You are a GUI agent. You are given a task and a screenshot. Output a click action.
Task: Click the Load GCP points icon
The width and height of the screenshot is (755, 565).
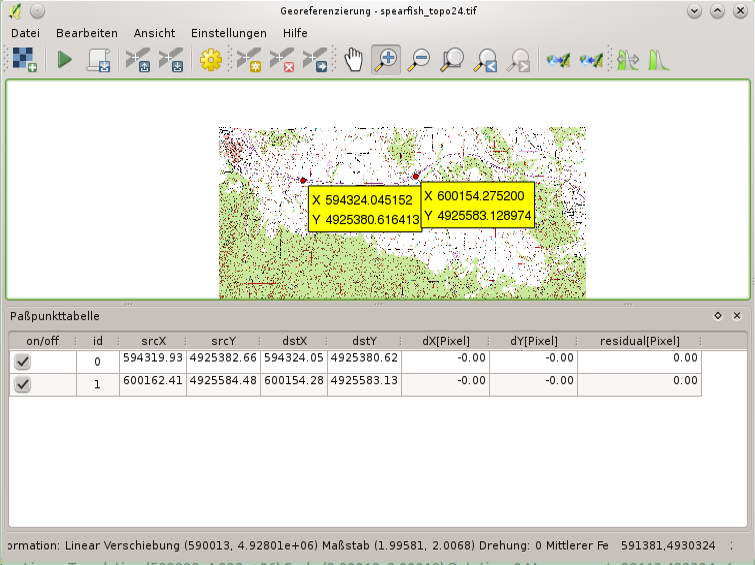138,60
